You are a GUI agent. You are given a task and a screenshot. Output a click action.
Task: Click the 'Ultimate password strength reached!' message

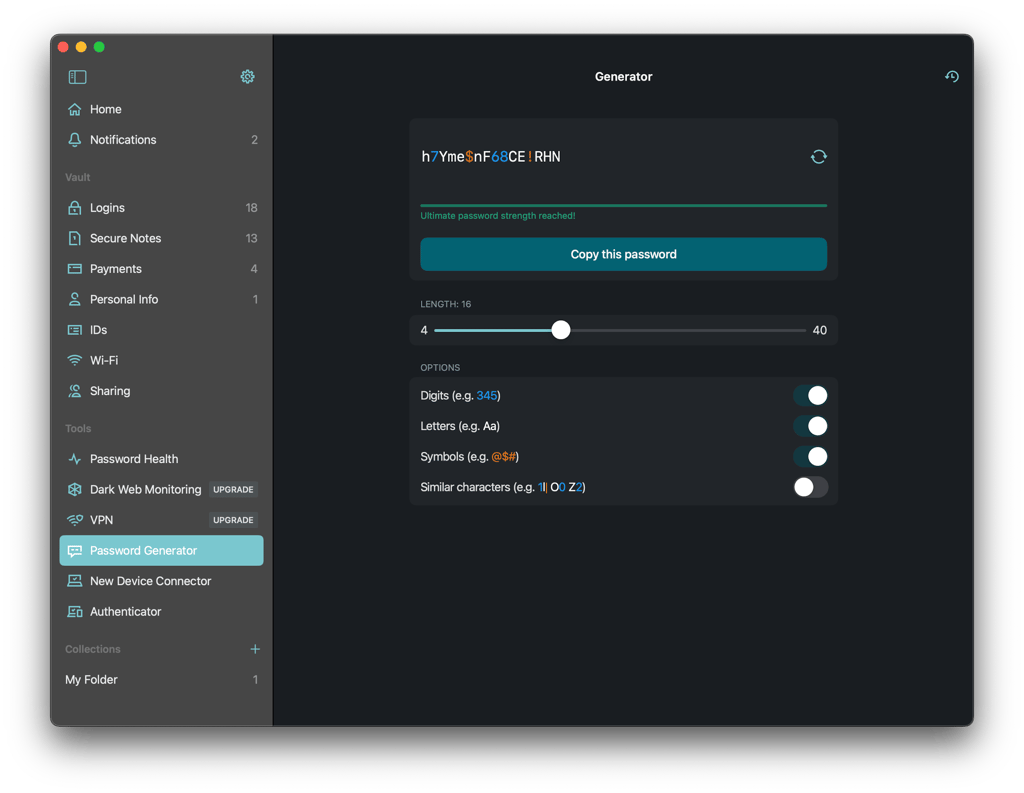pyautogui.click(x=498, y=216)
